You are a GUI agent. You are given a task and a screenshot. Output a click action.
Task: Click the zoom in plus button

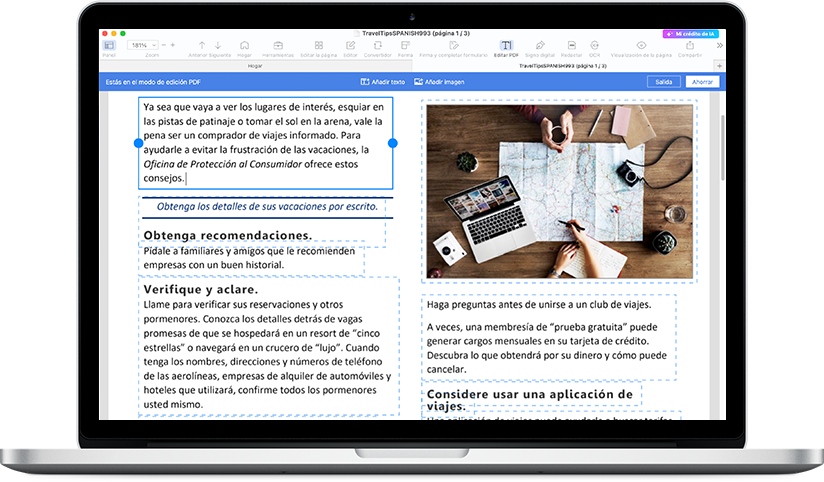(172, 45)
